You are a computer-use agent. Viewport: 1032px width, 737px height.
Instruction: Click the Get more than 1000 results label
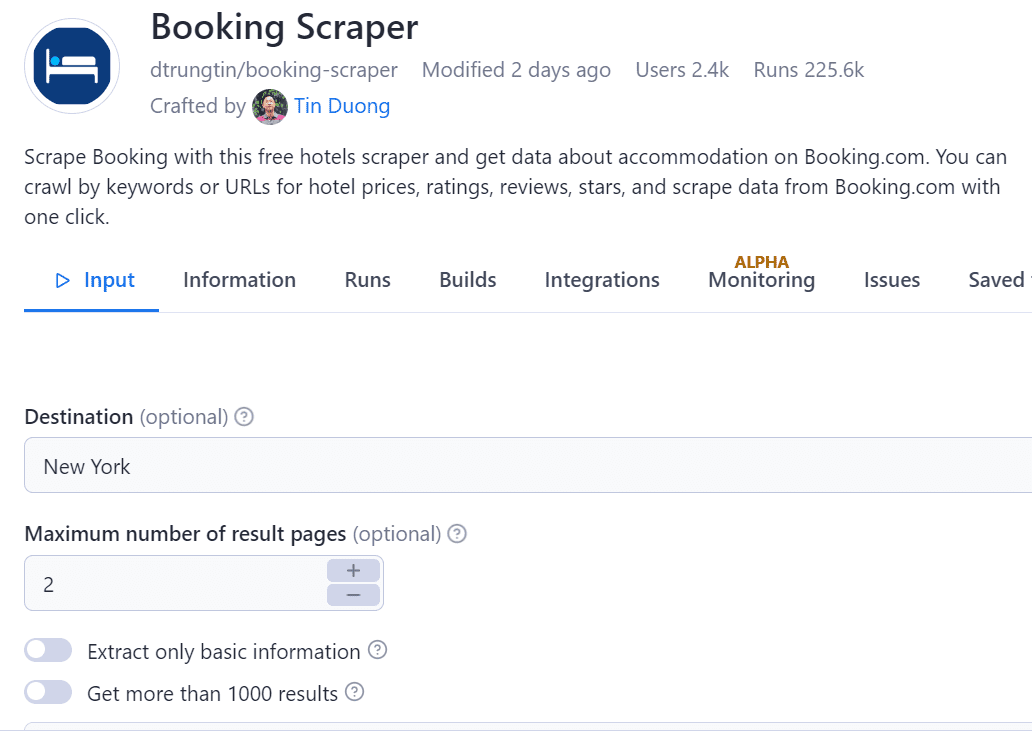coord(213,694)
